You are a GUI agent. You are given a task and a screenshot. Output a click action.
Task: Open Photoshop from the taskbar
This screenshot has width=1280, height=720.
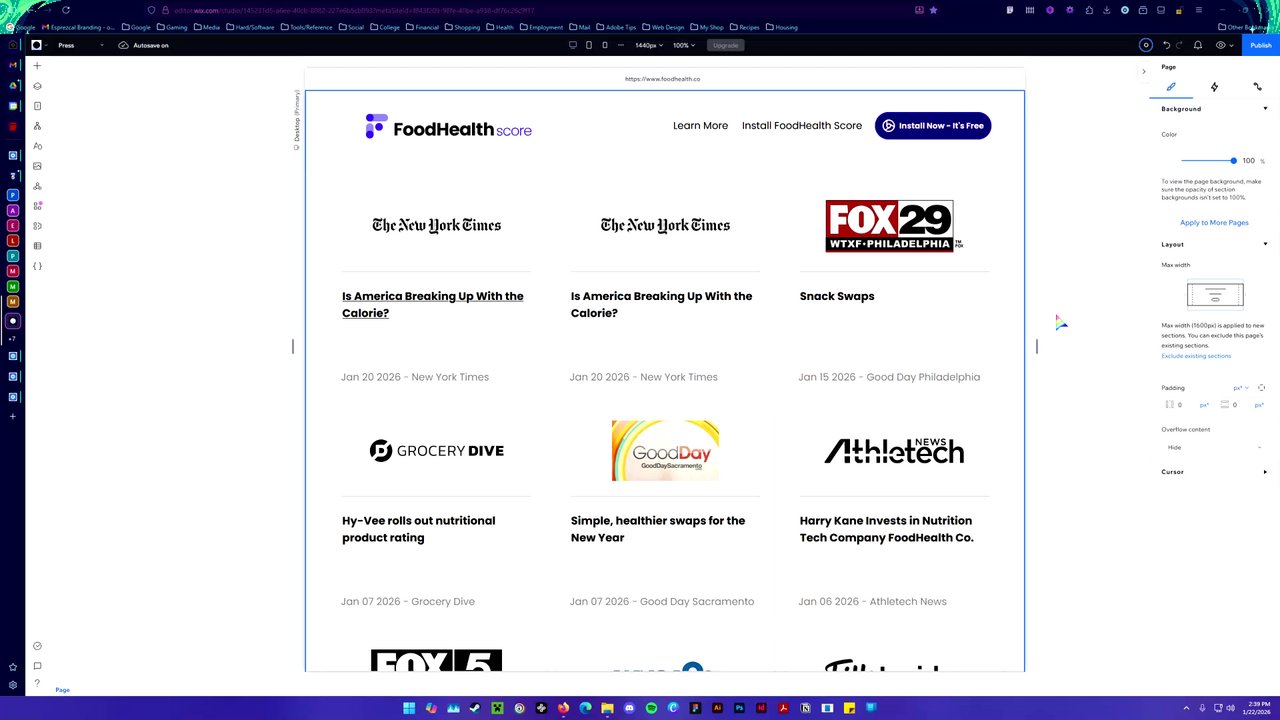[739, 708]
